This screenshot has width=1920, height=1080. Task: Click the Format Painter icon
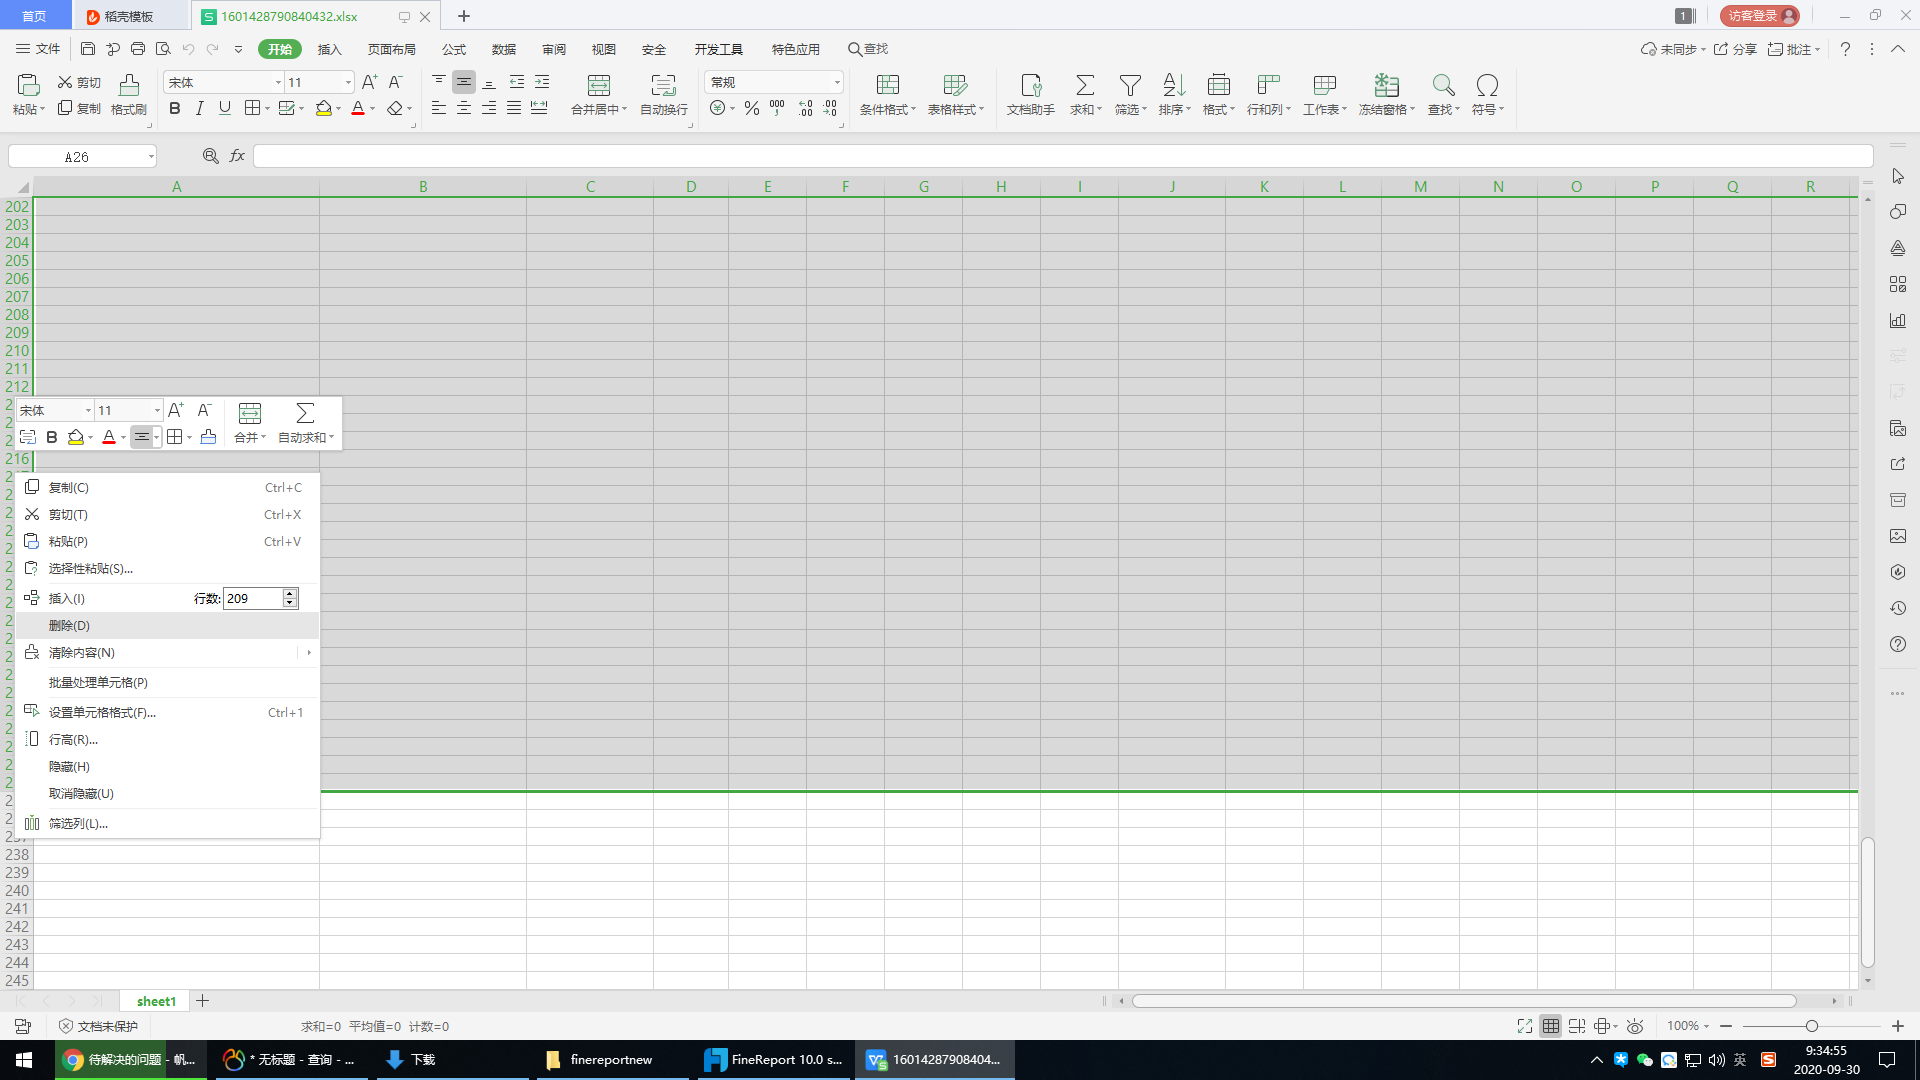129,84
